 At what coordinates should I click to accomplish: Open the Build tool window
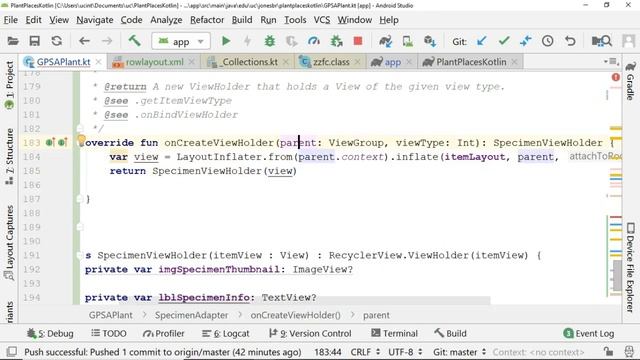point(450,333)
